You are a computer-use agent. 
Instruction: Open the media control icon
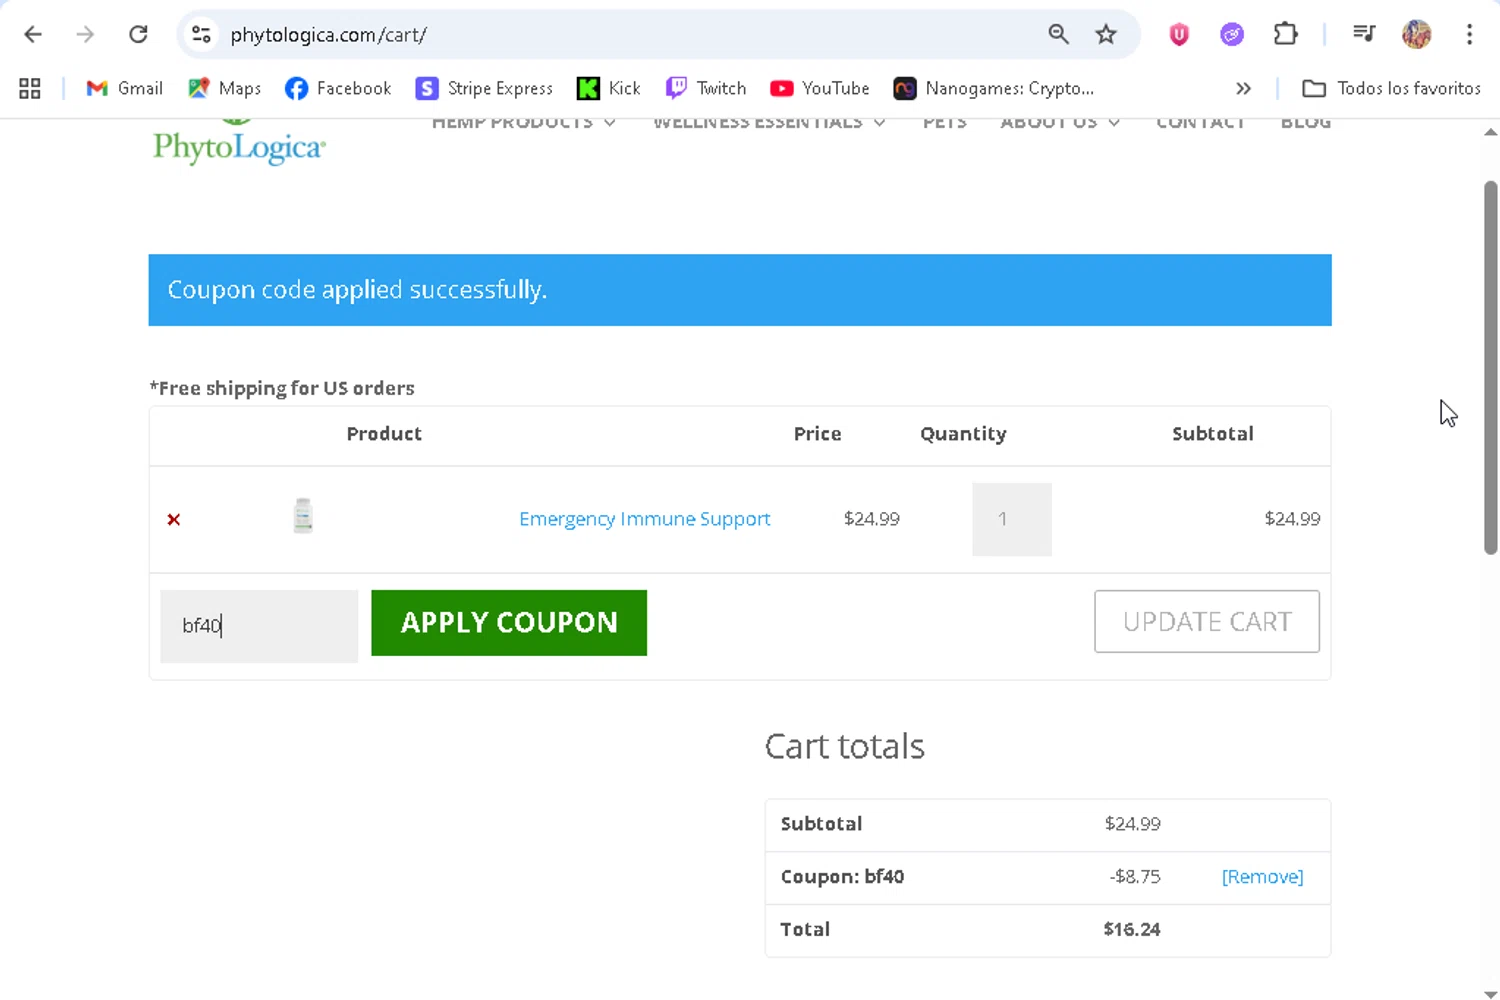click(x=1364, y=35)
